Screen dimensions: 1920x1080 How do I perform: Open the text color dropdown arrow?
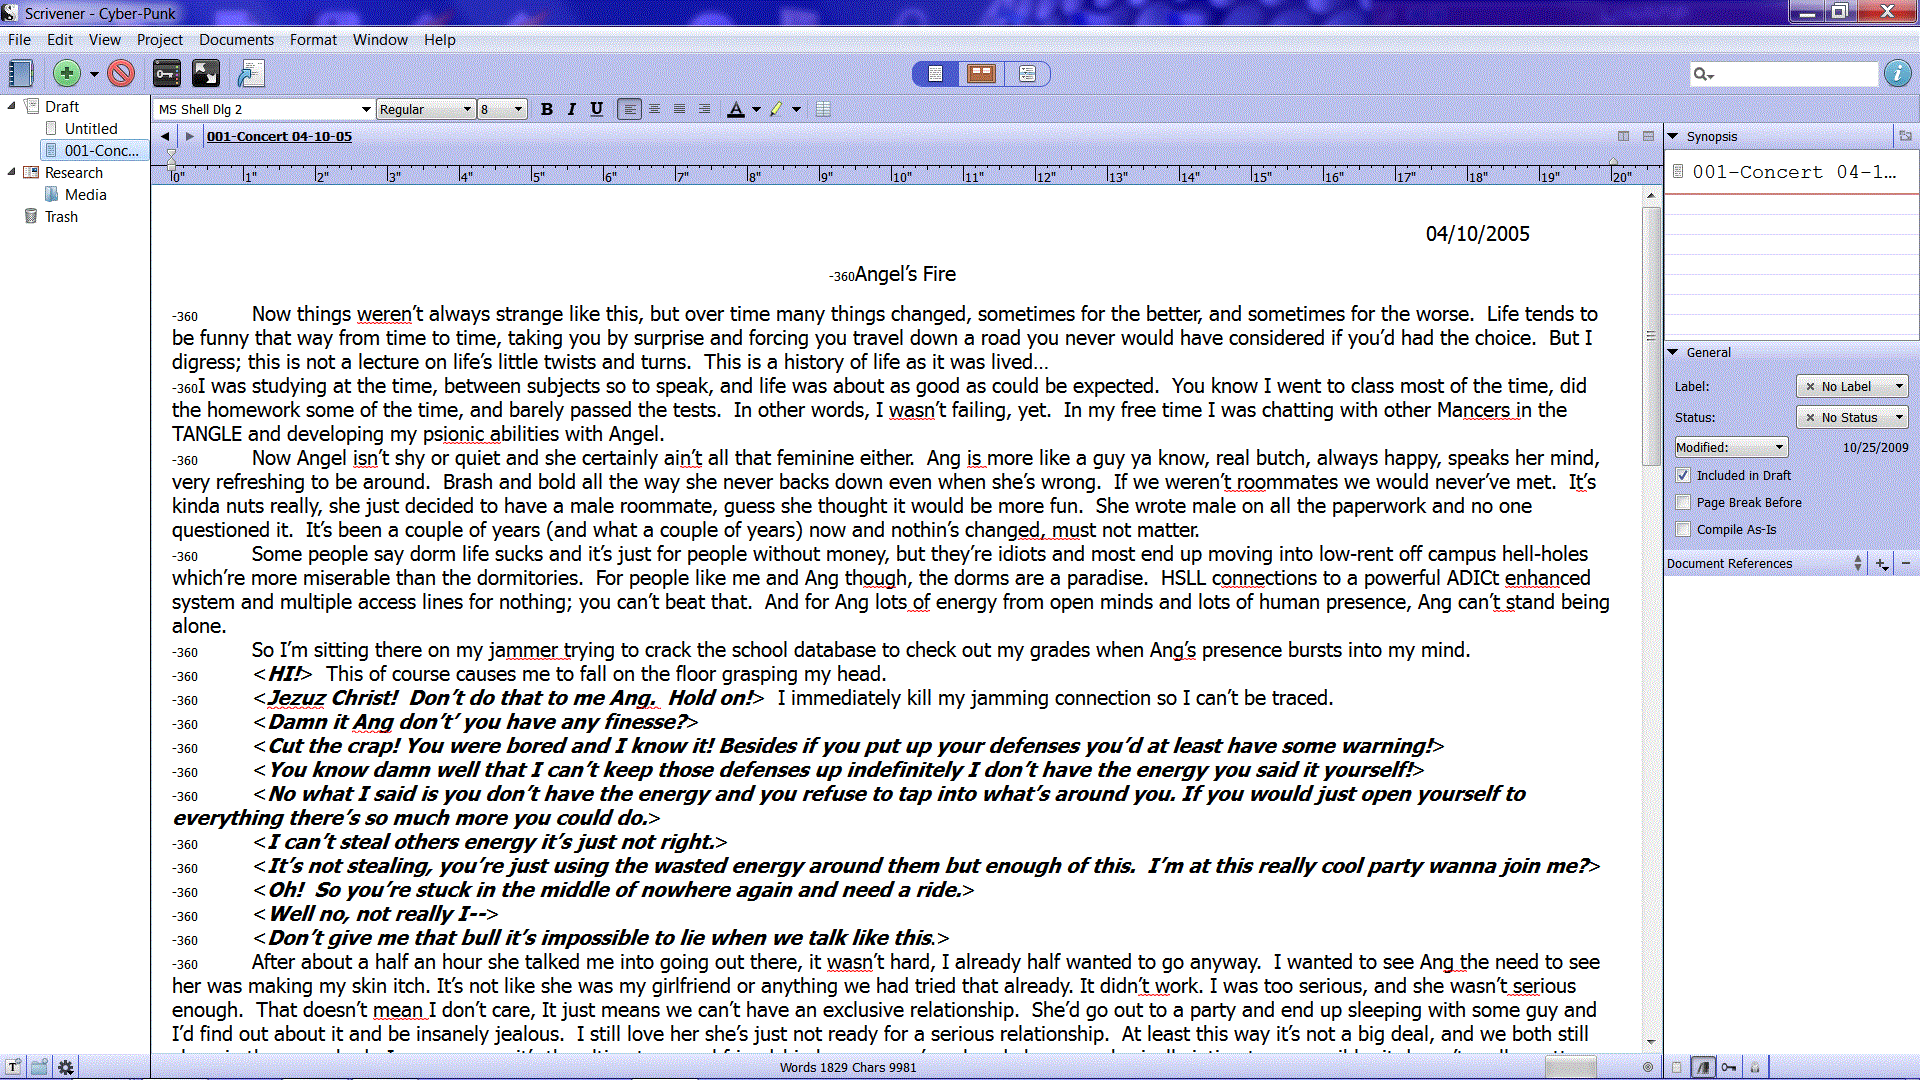(x=757, y=110)
